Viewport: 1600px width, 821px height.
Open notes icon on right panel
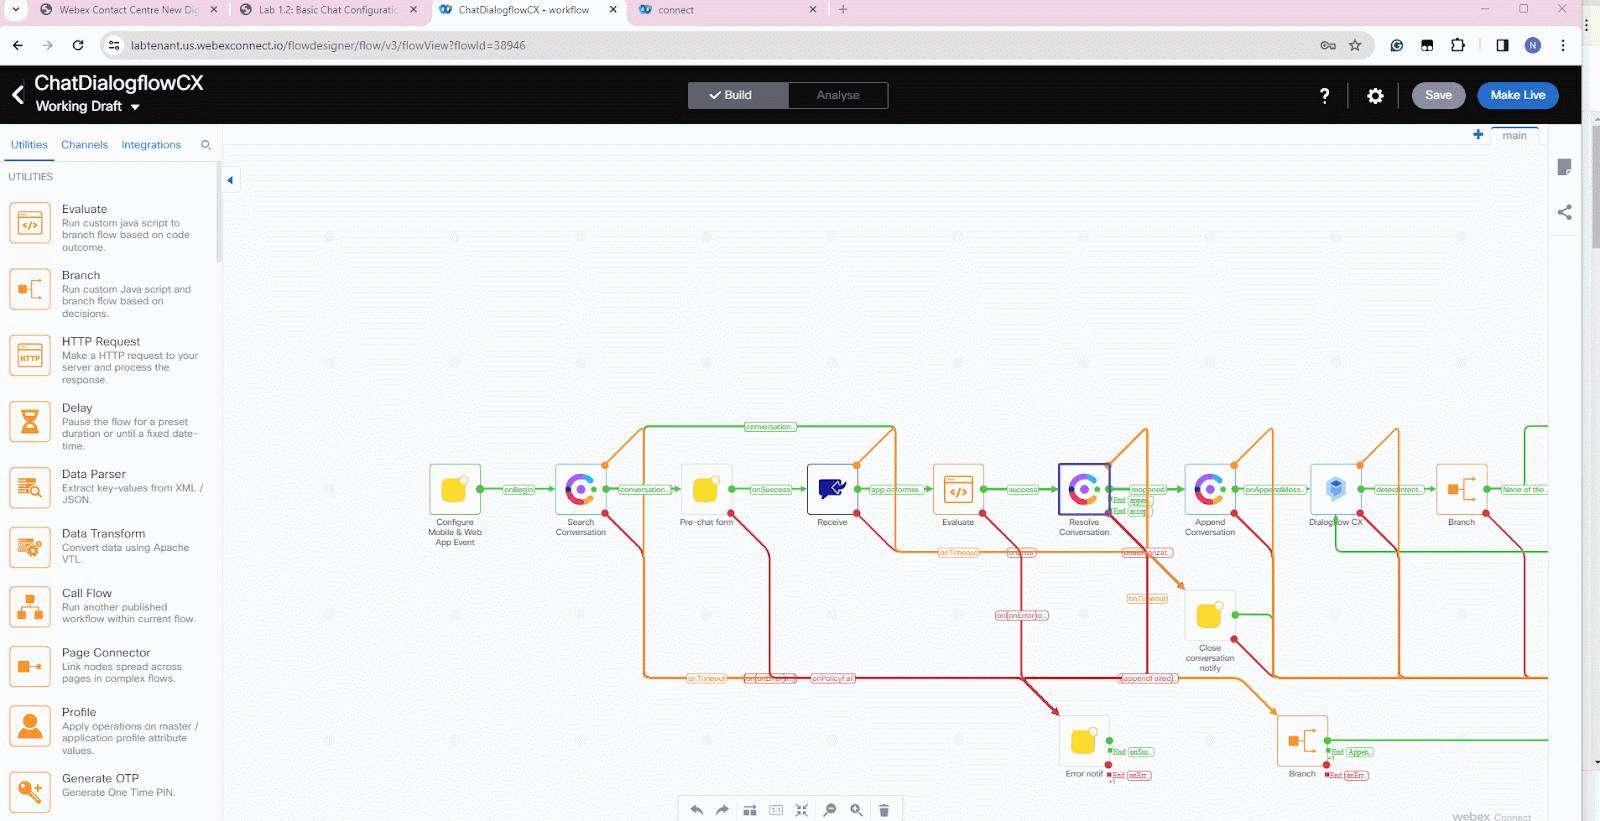(1565, 167)
